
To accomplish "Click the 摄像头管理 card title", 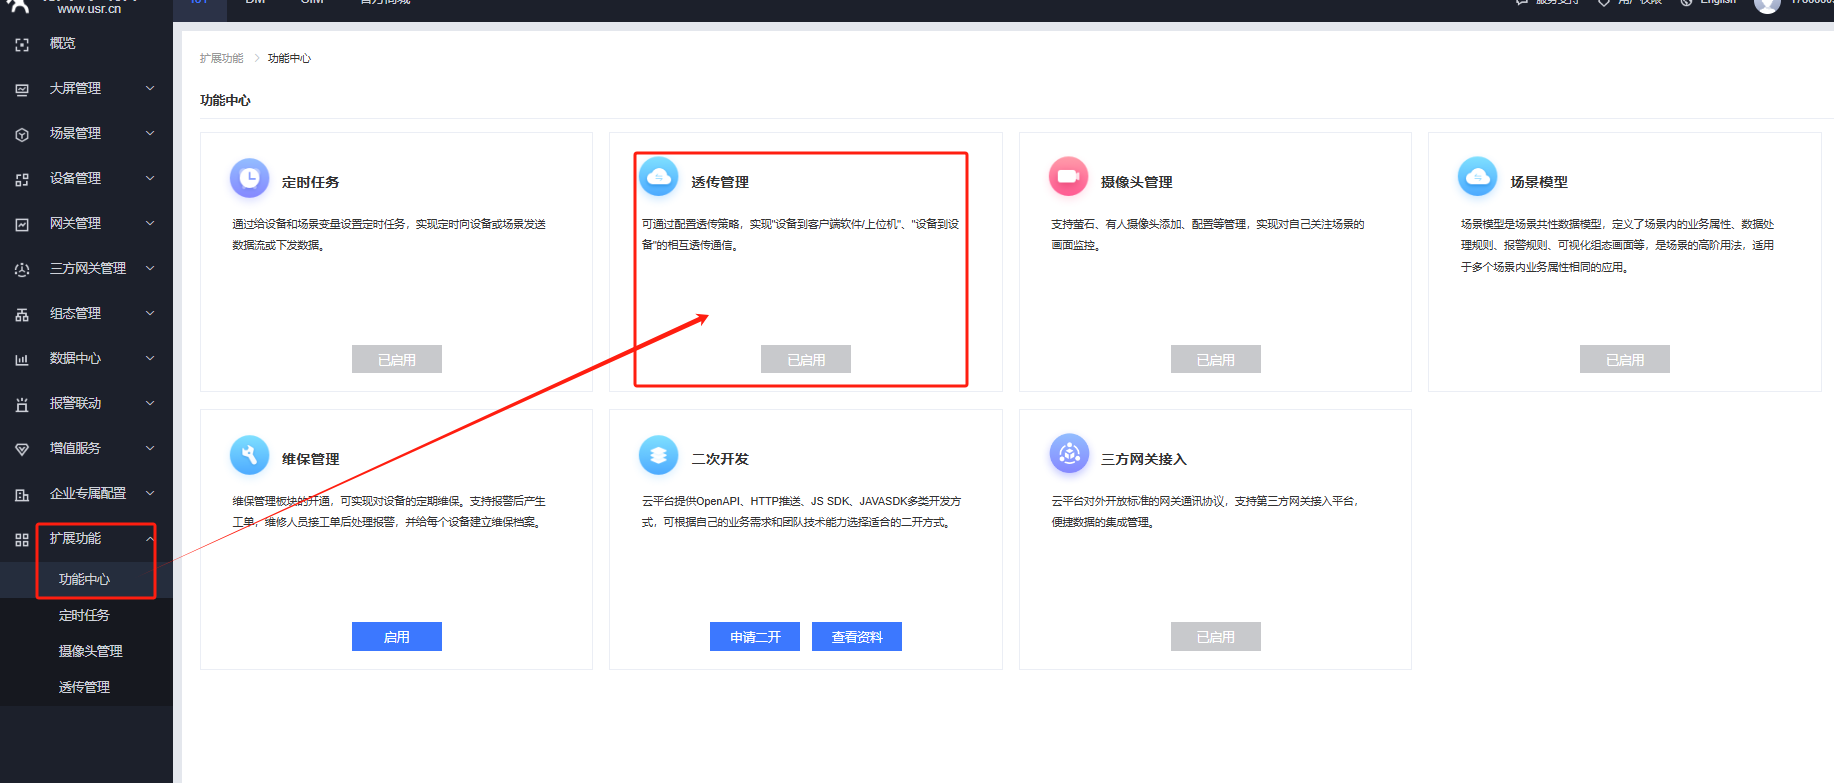I will point(1137,182).
